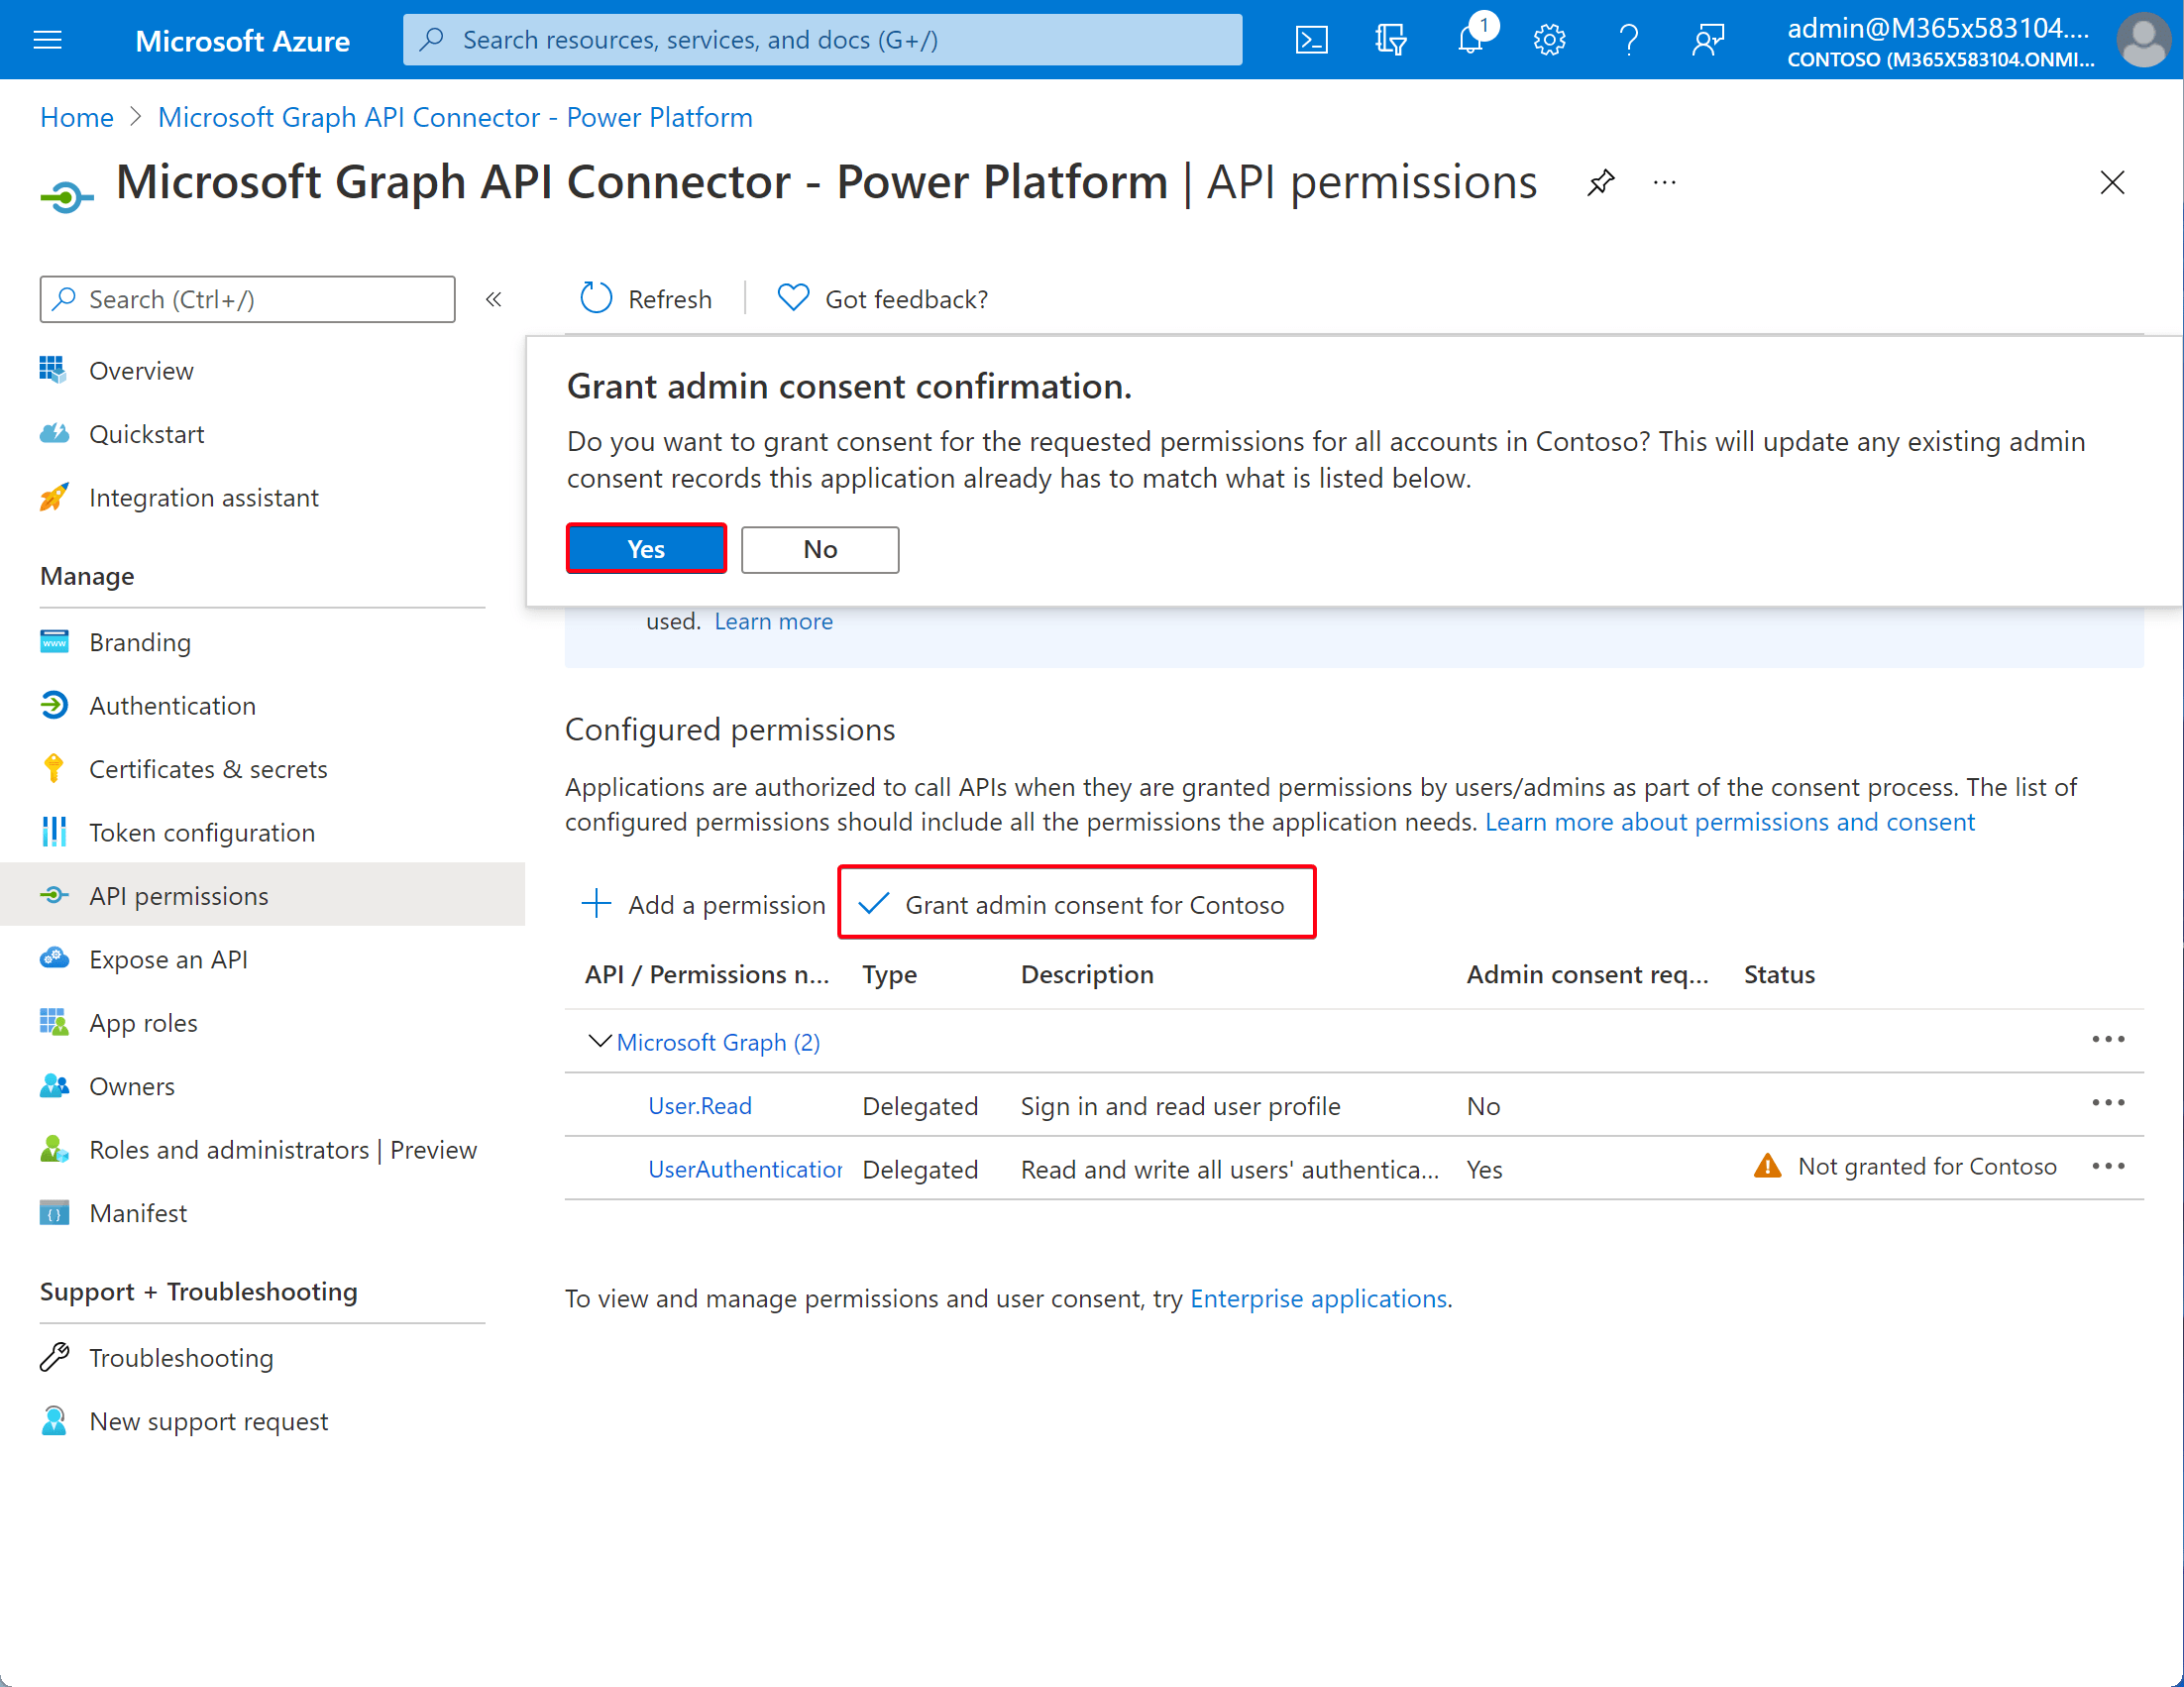Click the global search resources field
The width and height of the screenshot is (2184, 1687).
point(822,40)
